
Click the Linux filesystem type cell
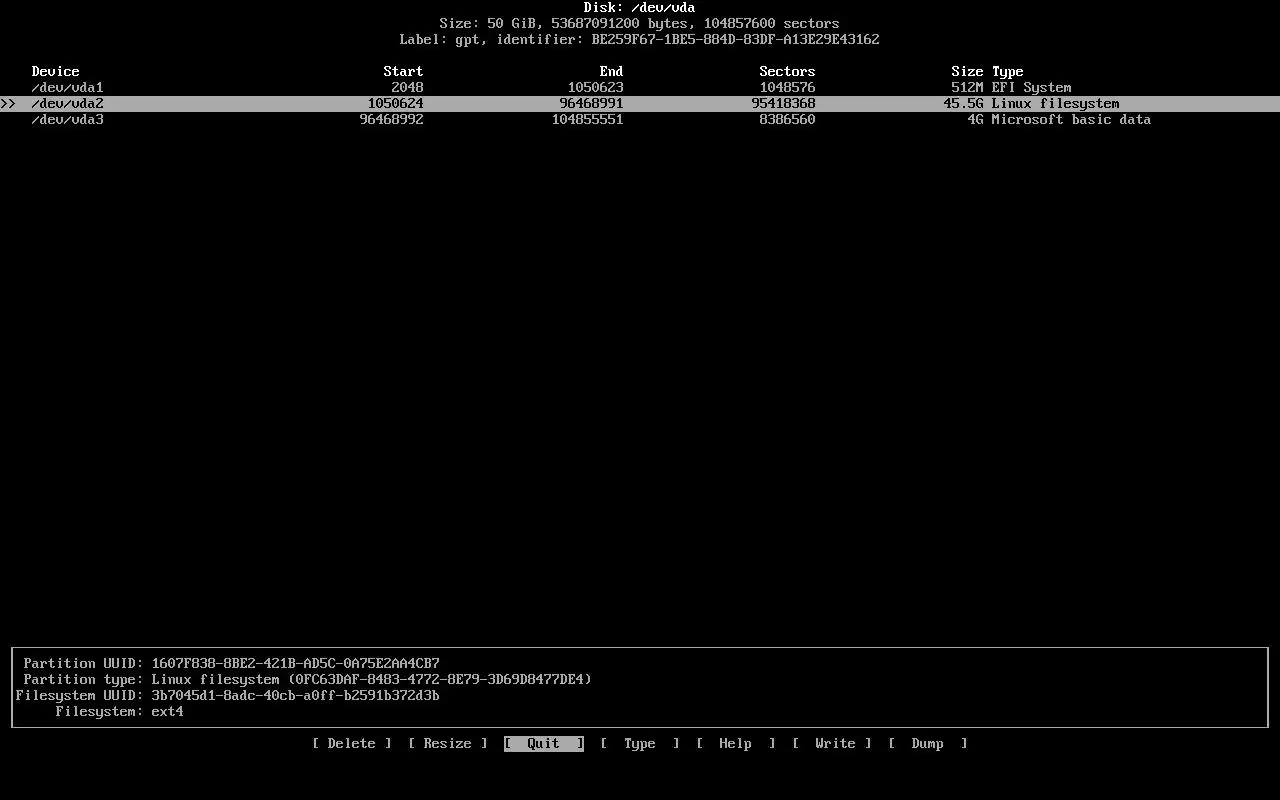1055,103
